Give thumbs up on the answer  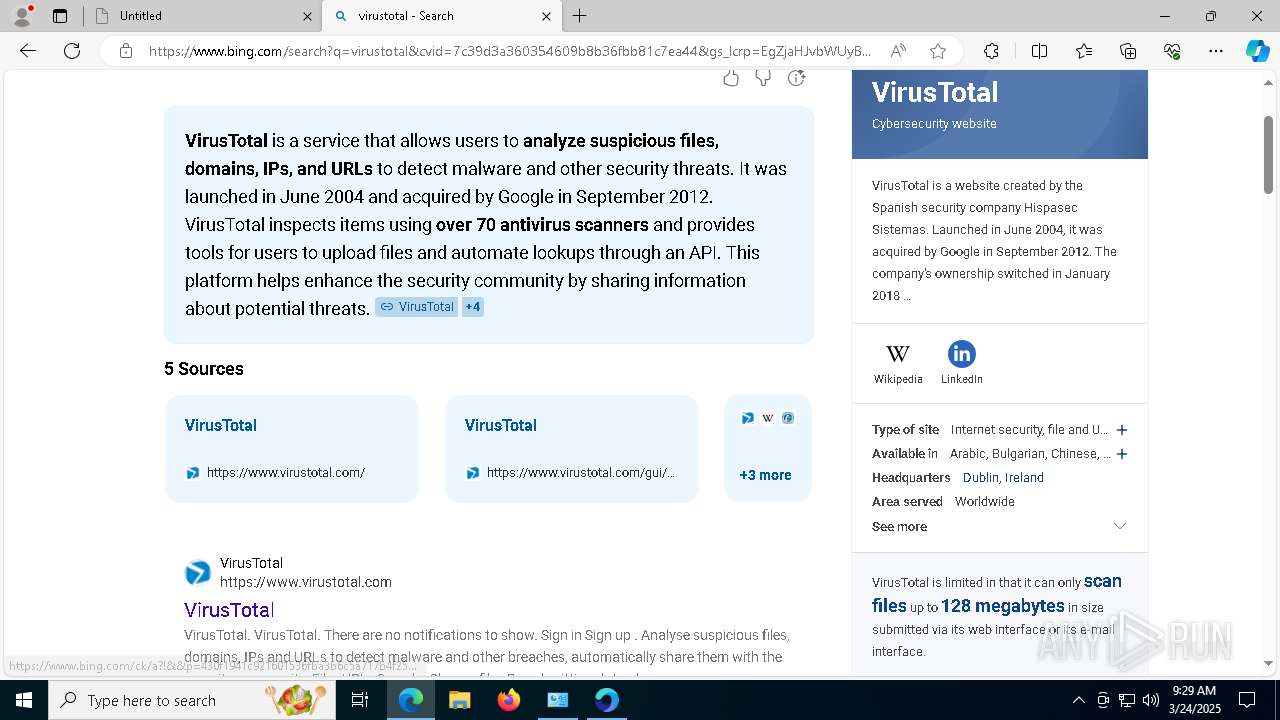(x=731, y=78)
